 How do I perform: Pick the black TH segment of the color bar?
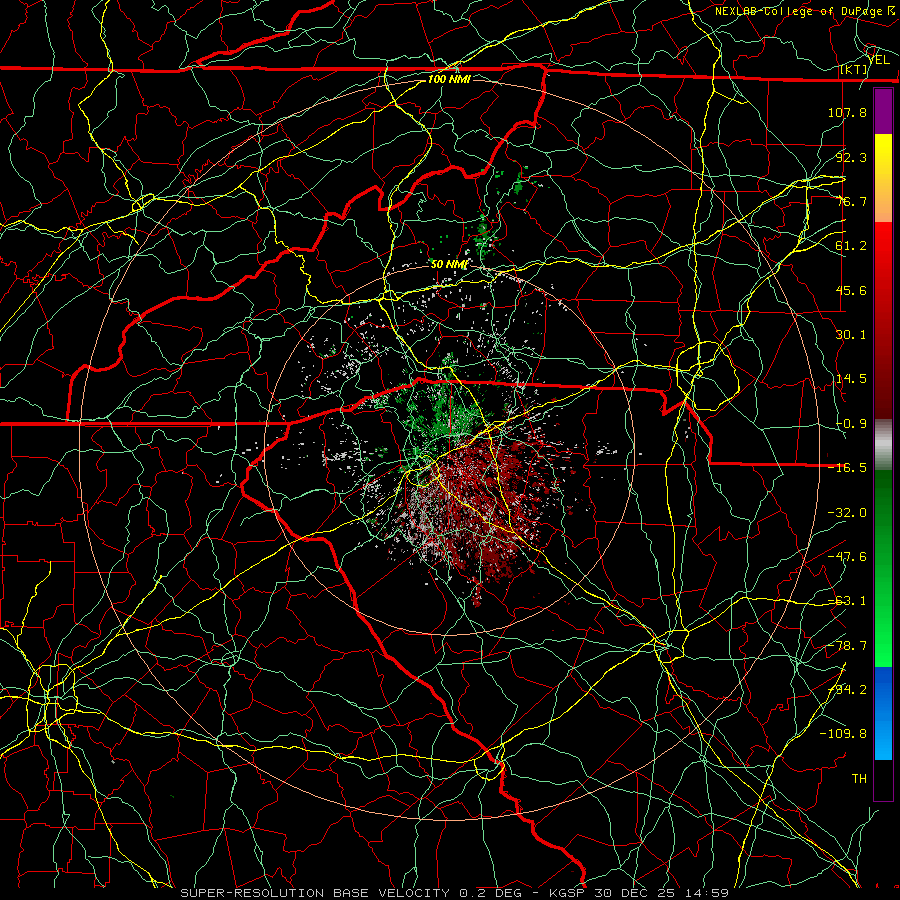tap(883, 779)
